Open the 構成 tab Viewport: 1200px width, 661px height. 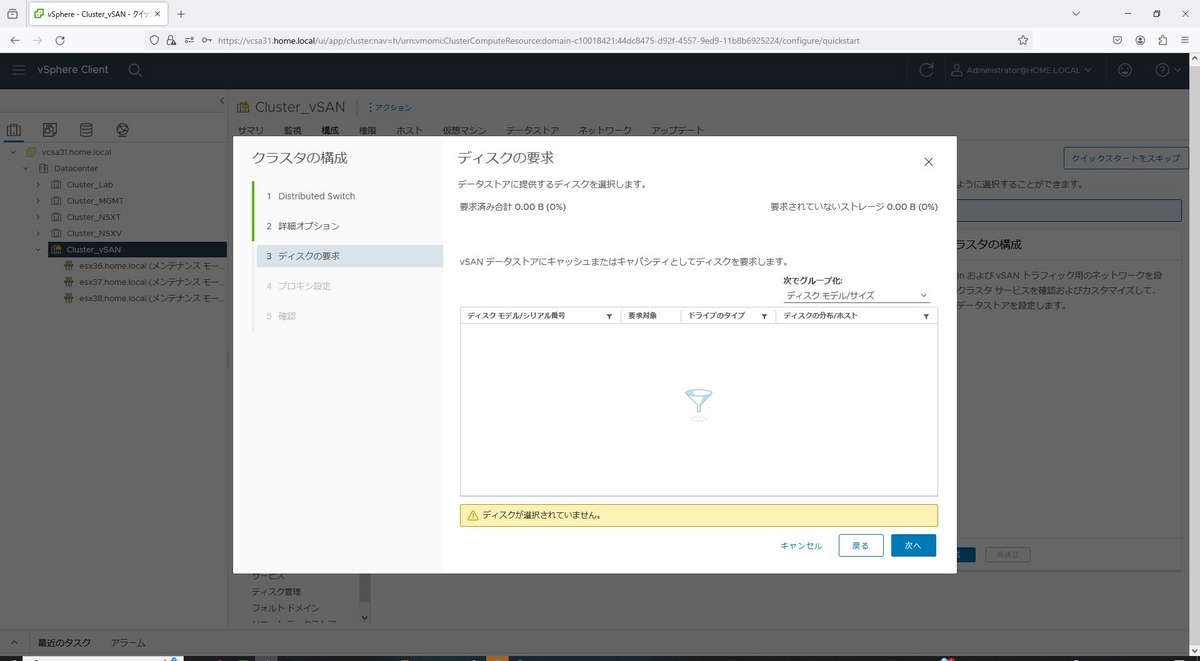(x=330, y=130)
